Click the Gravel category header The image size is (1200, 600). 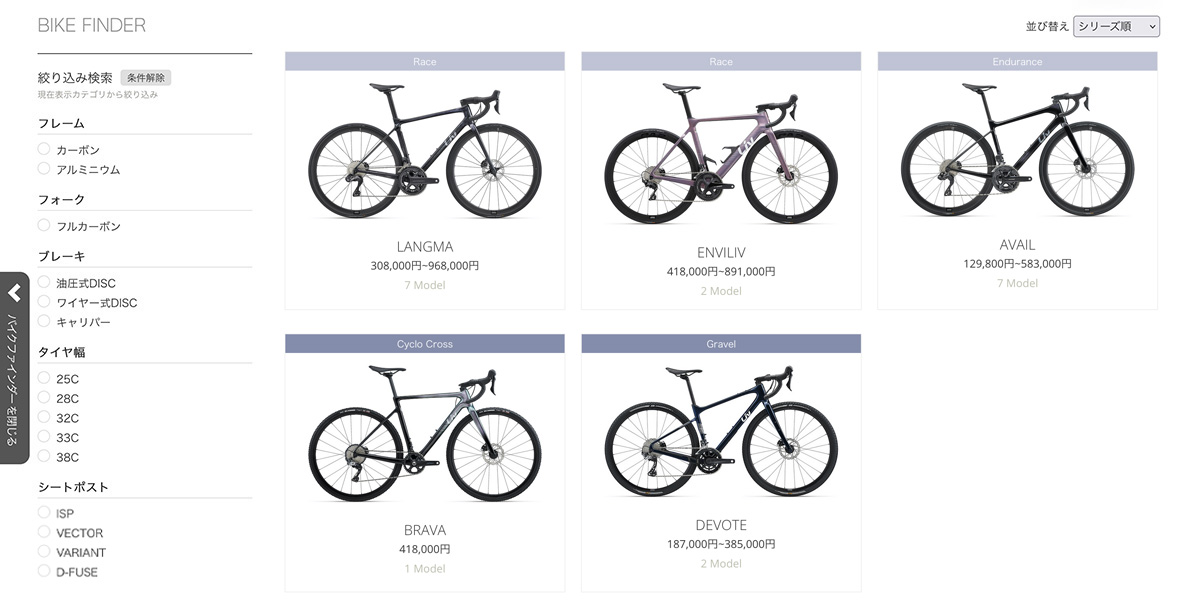(x=720, y=344)
